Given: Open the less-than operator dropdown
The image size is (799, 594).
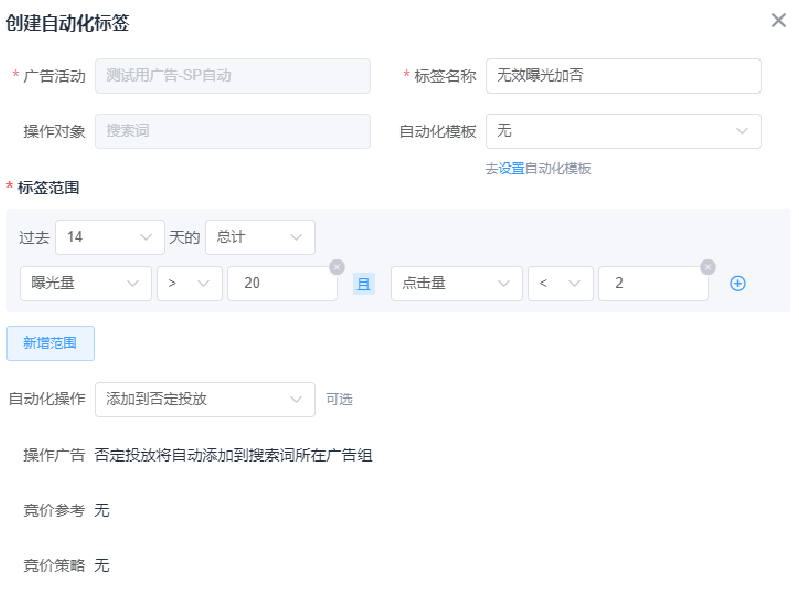Looking at the screenshot, I should (x=561, y=283).
